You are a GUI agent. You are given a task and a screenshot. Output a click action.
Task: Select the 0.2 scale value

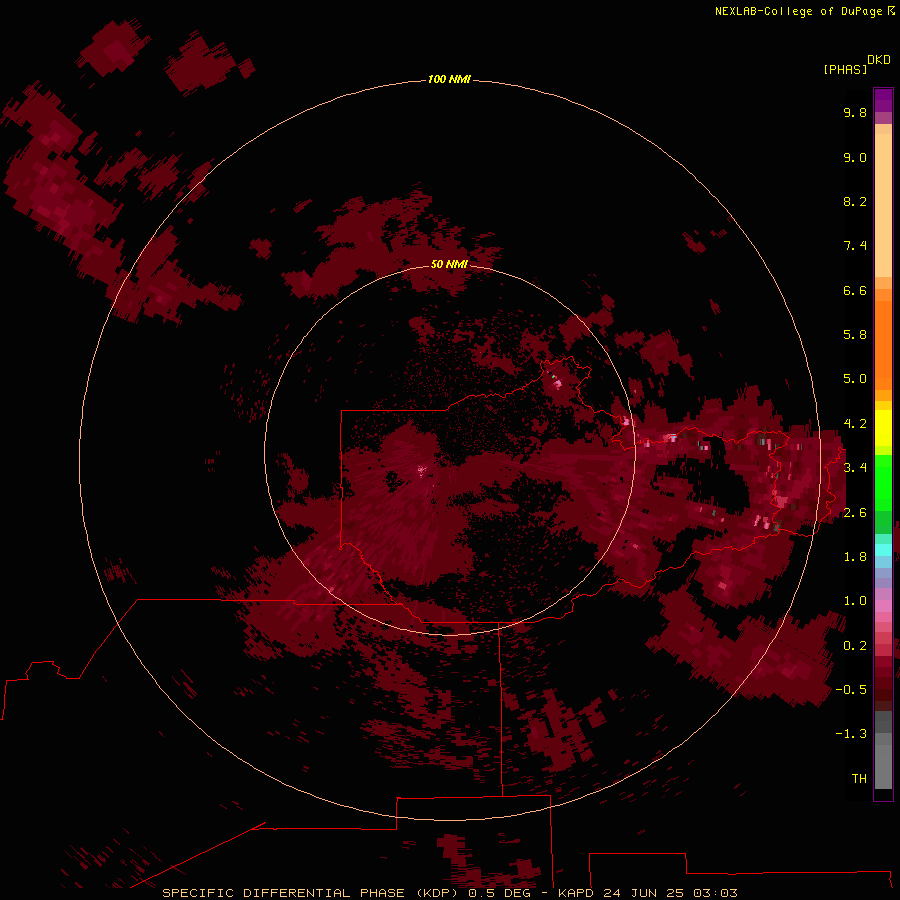855,646
